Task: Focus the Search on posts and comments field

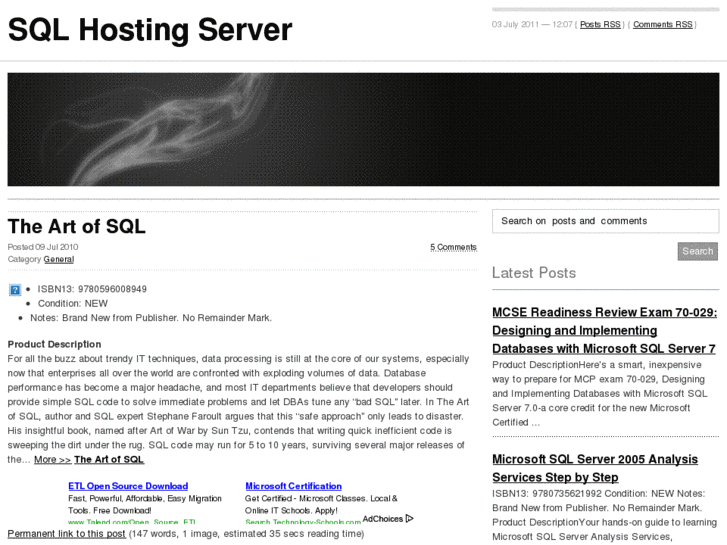Action: (x=606, y=221)
